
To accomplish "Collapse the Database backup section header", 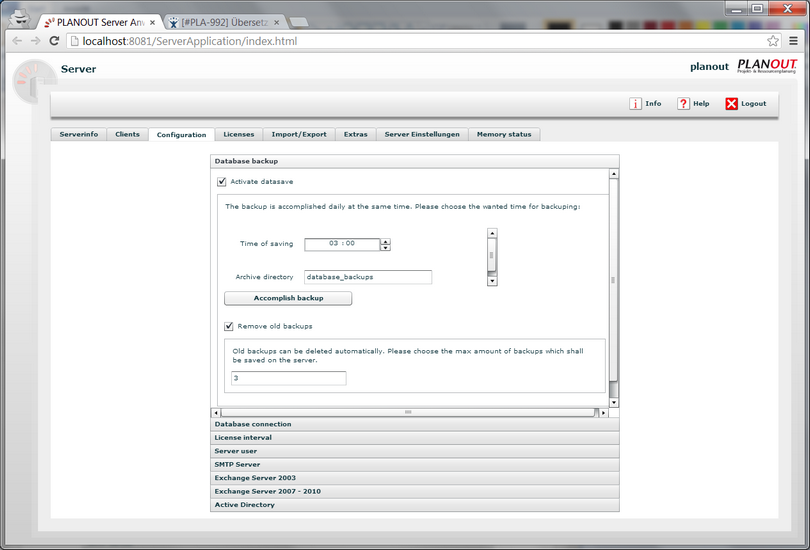I will click(x=415, y=161).
